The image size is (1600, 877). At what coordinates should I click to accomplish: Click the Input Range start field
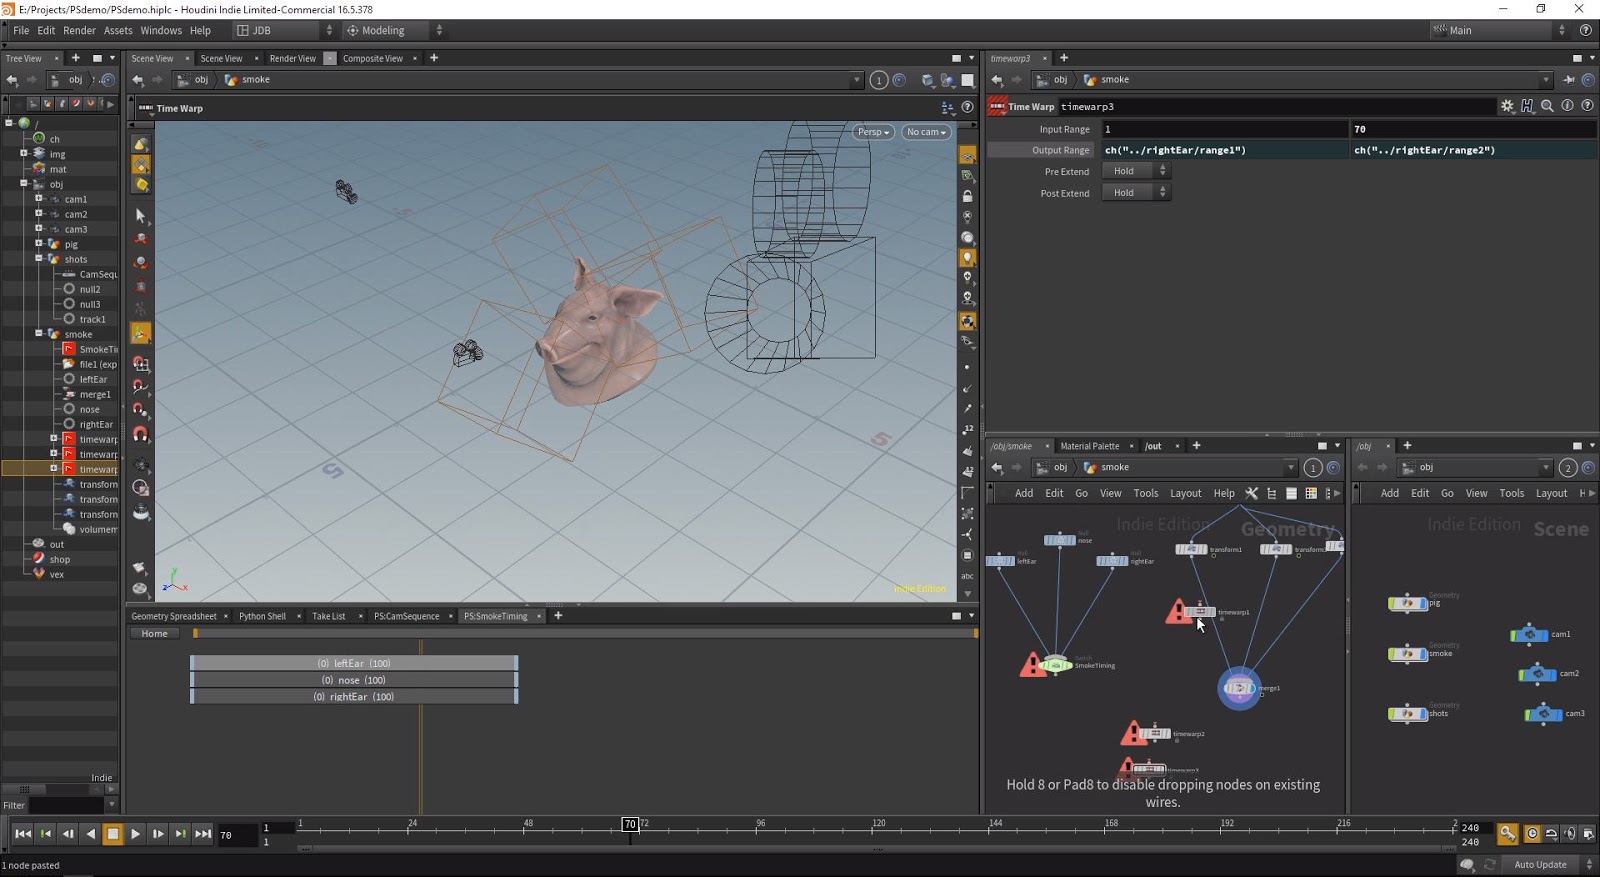(1225, 129)
